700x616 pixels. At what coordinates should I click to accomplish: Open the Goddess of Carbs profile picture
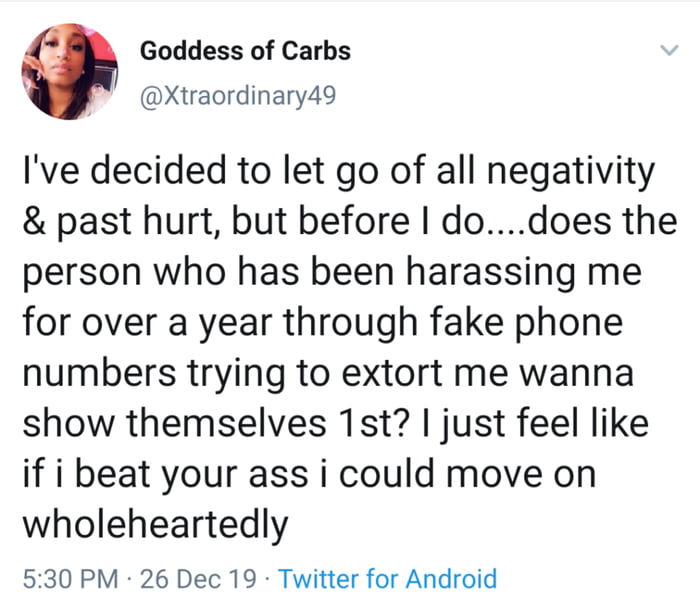(x=70, y=71)
